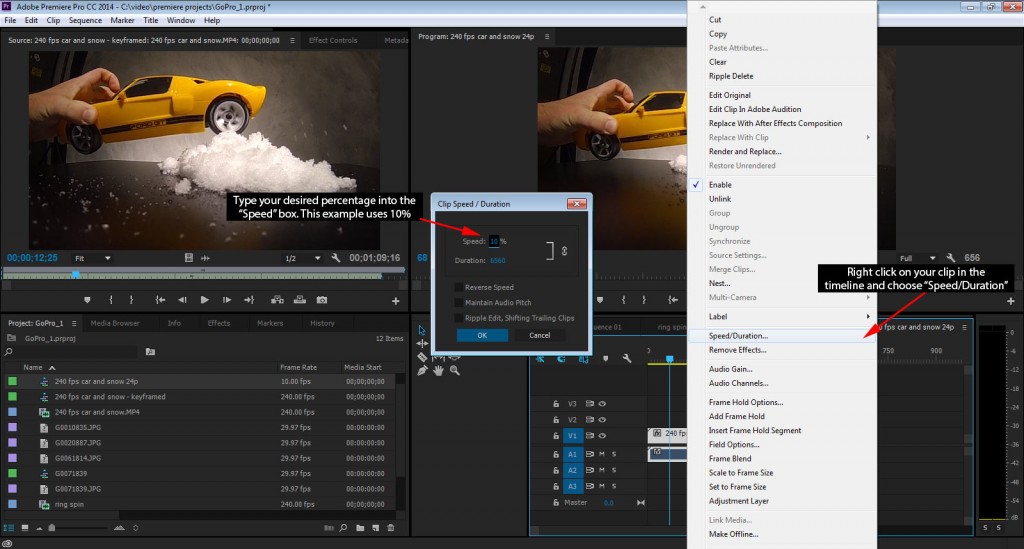Select the Hand tool
This screenshot has height=549, width=1024.
click(x=438, y=370)
